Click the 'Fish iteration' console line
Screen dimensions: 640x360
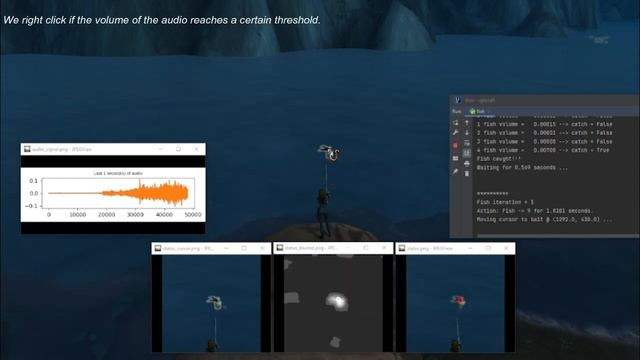505,202
